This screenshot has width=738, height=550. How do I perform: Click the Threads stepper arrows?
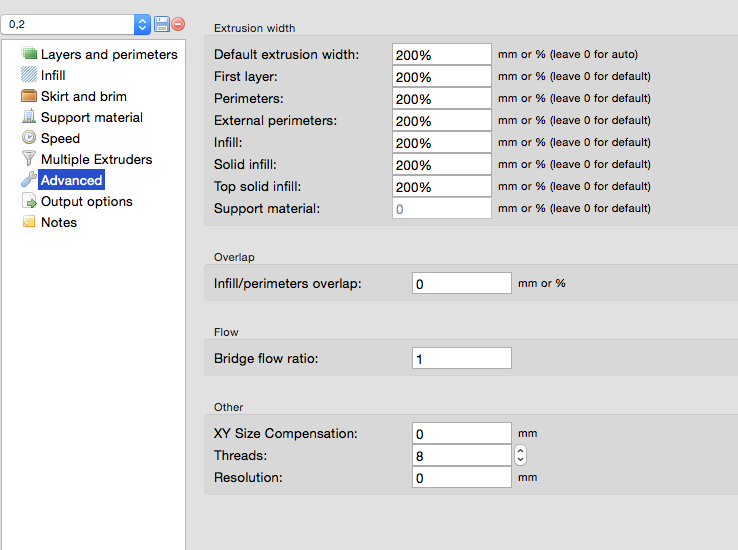coord(520,456)
